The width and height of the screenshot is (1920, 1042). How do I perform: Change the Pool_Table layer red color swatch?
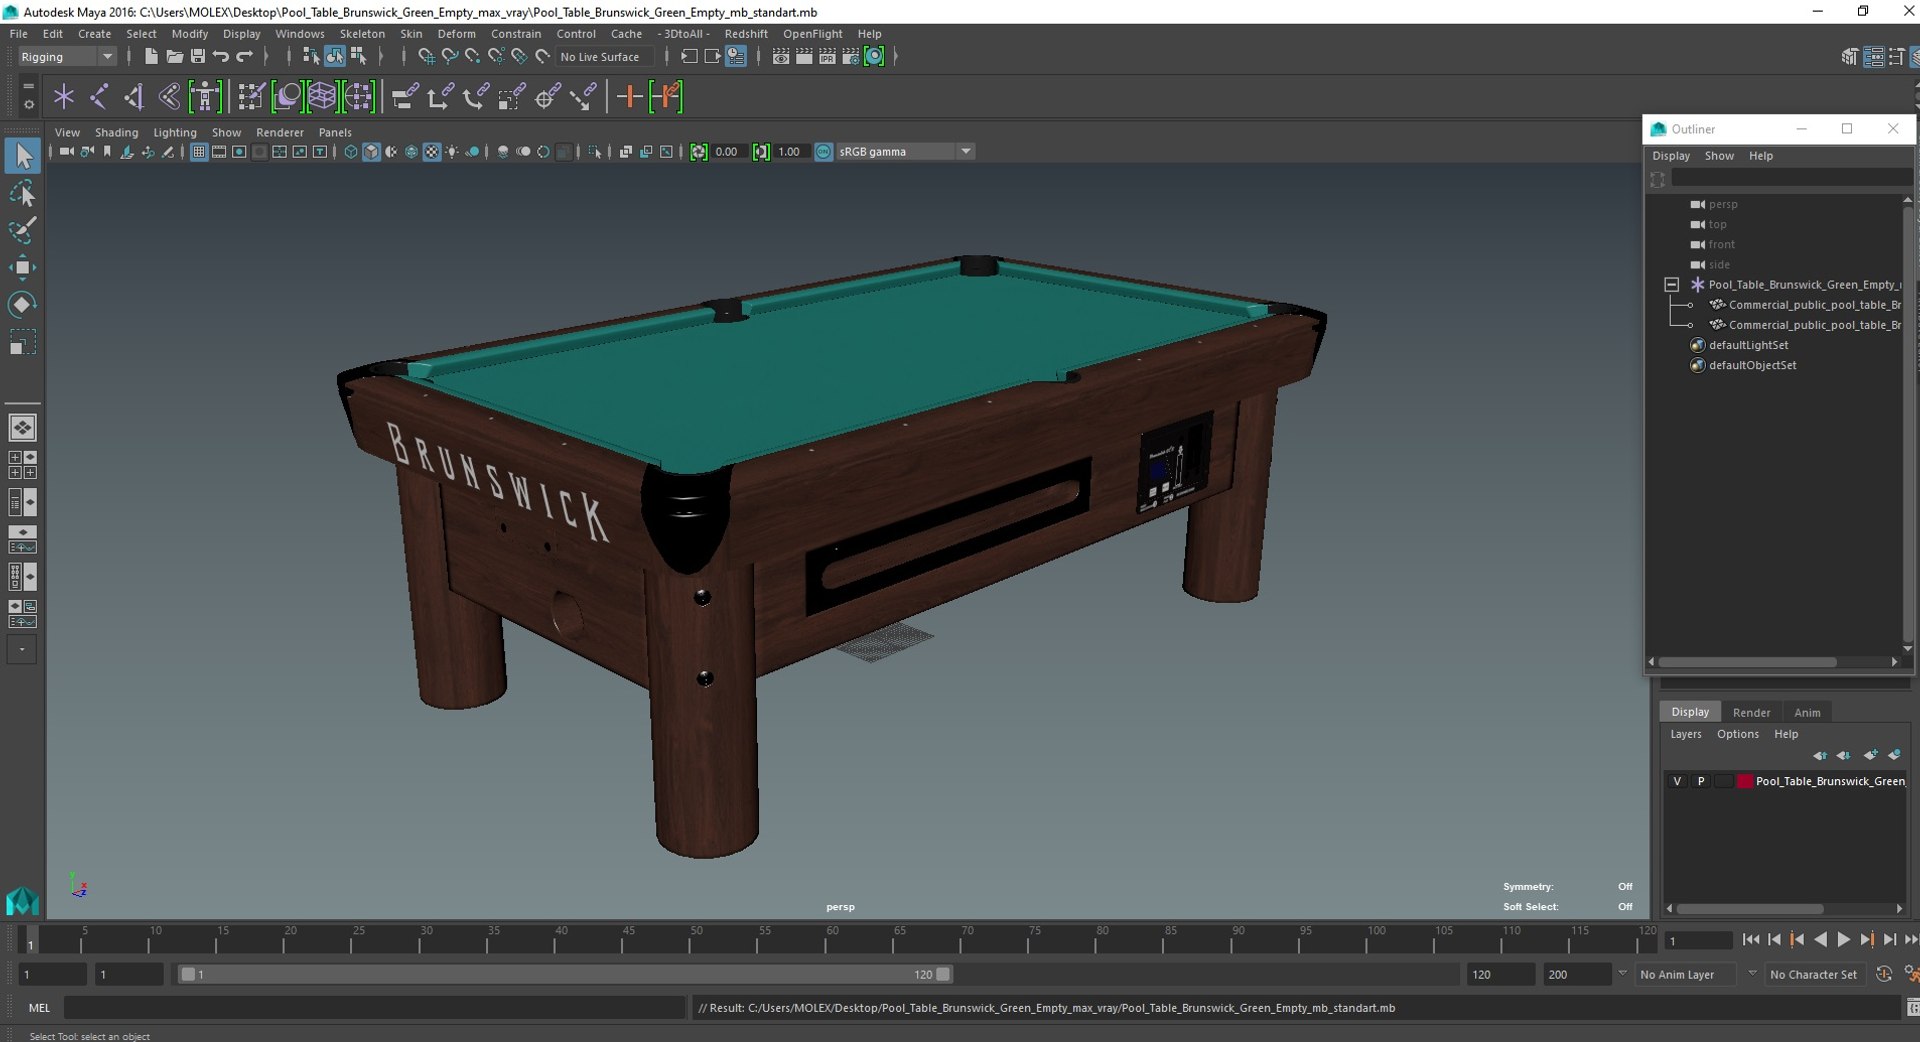[x=1745, y=781]
